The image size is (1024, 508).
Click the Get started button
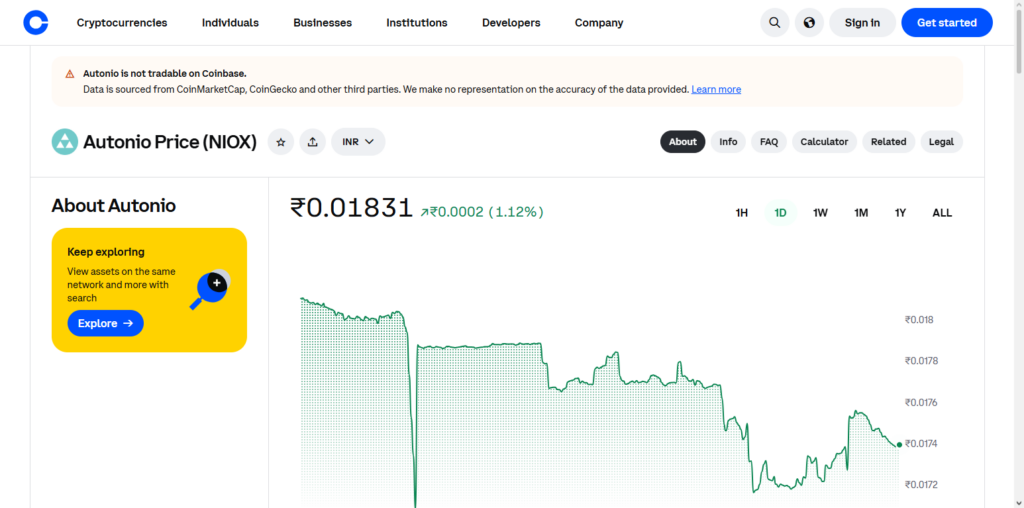(x=947, y=23)
